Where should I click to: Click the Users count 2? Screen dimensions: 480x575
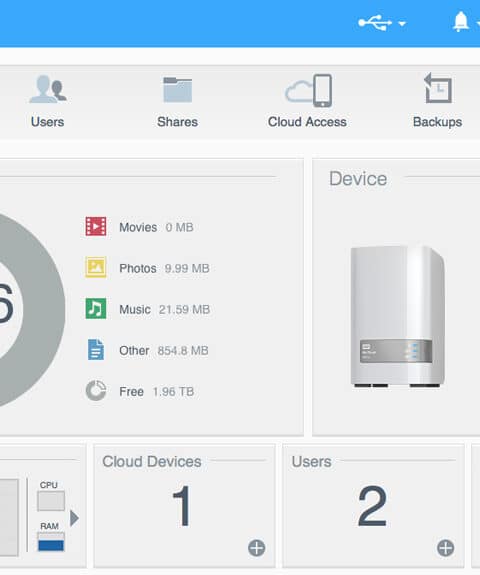[x=373, y=506]
